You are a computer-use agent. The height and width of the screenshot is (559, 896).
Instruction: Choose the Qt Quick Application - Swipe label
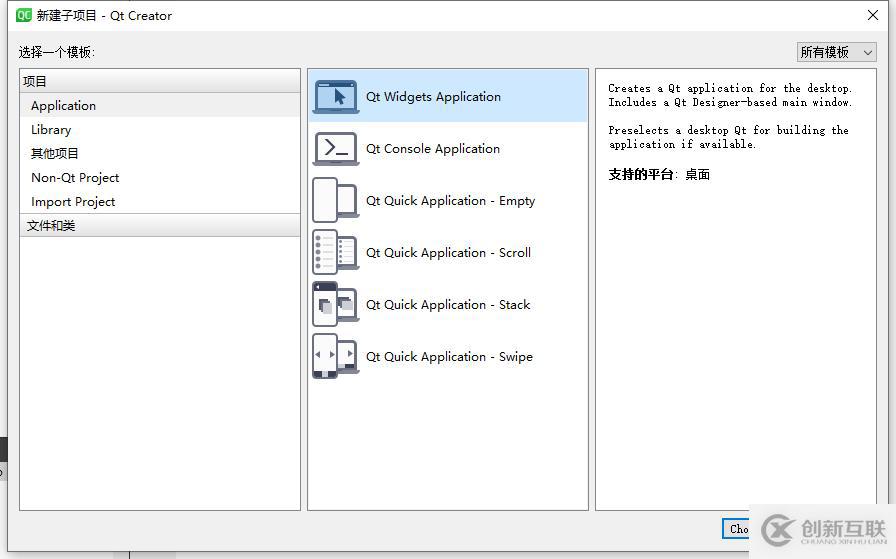[449, 357]
